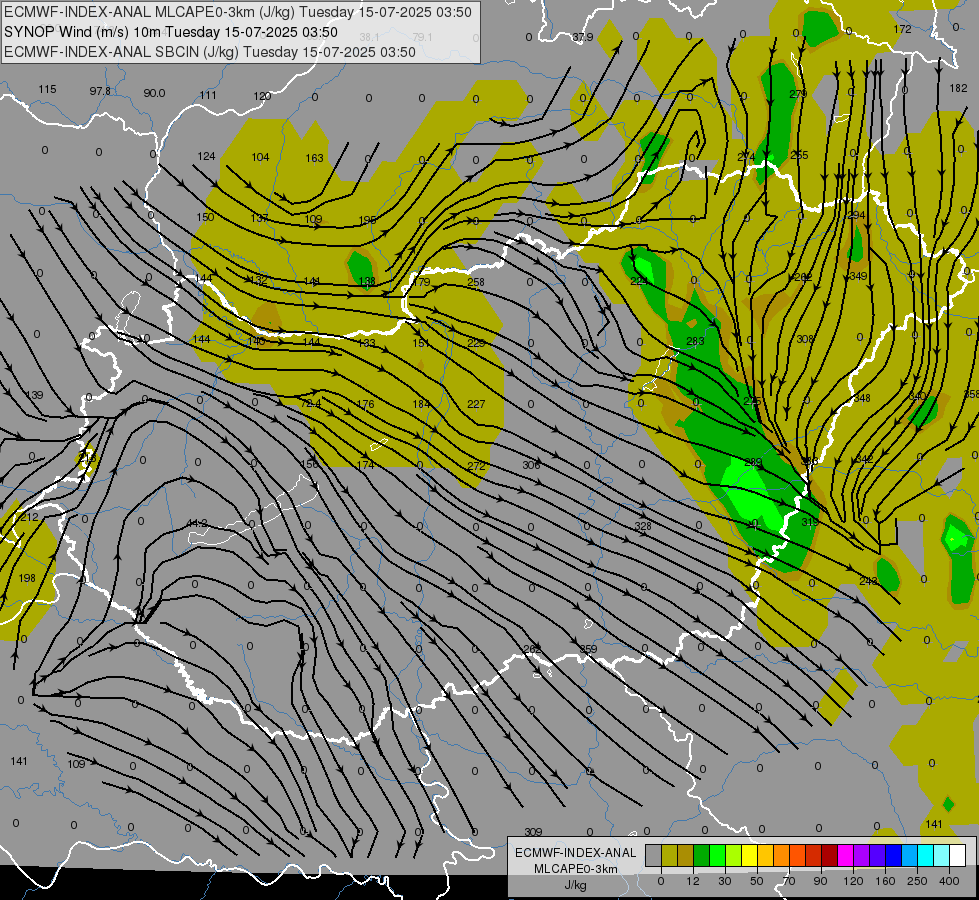
Task: Click the legend tick label 50
Action: point(757,881)
